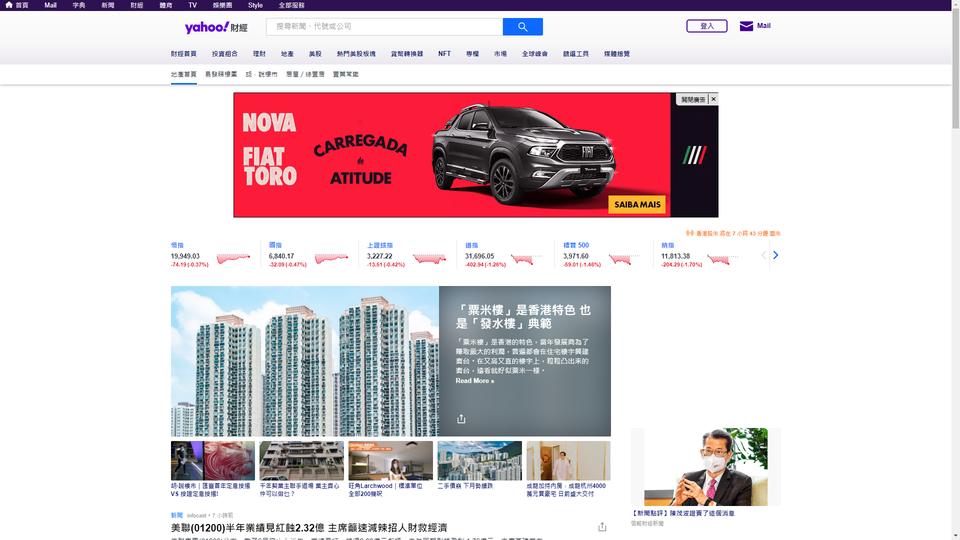The height and width of the screenshot is (540, 960).
Task: Close the Fiat Toro ad with X
Action: coord(713,99)
